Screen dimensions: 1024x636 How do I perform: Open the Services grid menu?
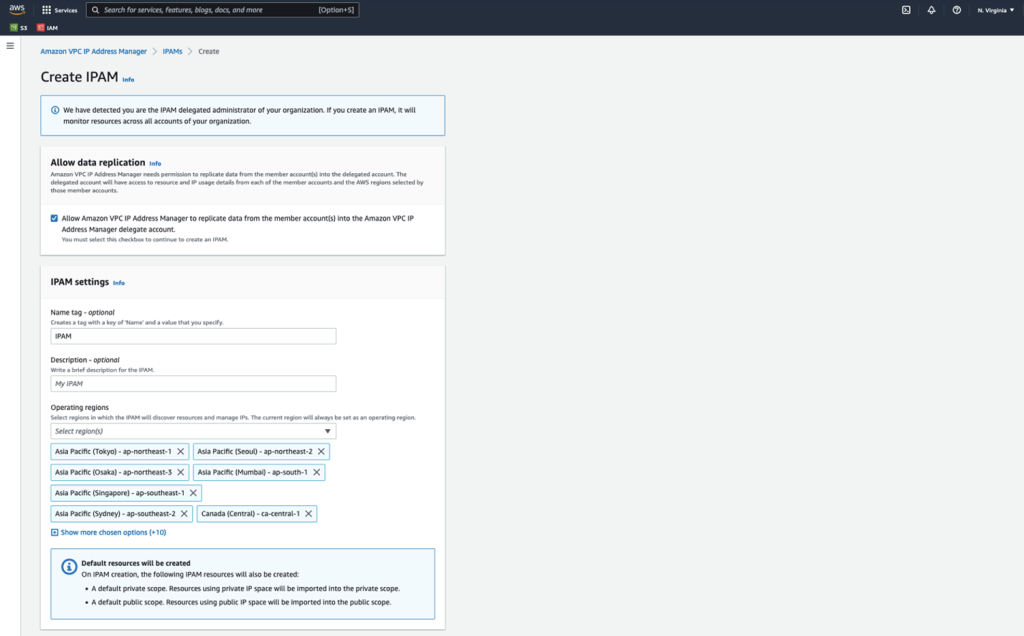tap(59, 10)
